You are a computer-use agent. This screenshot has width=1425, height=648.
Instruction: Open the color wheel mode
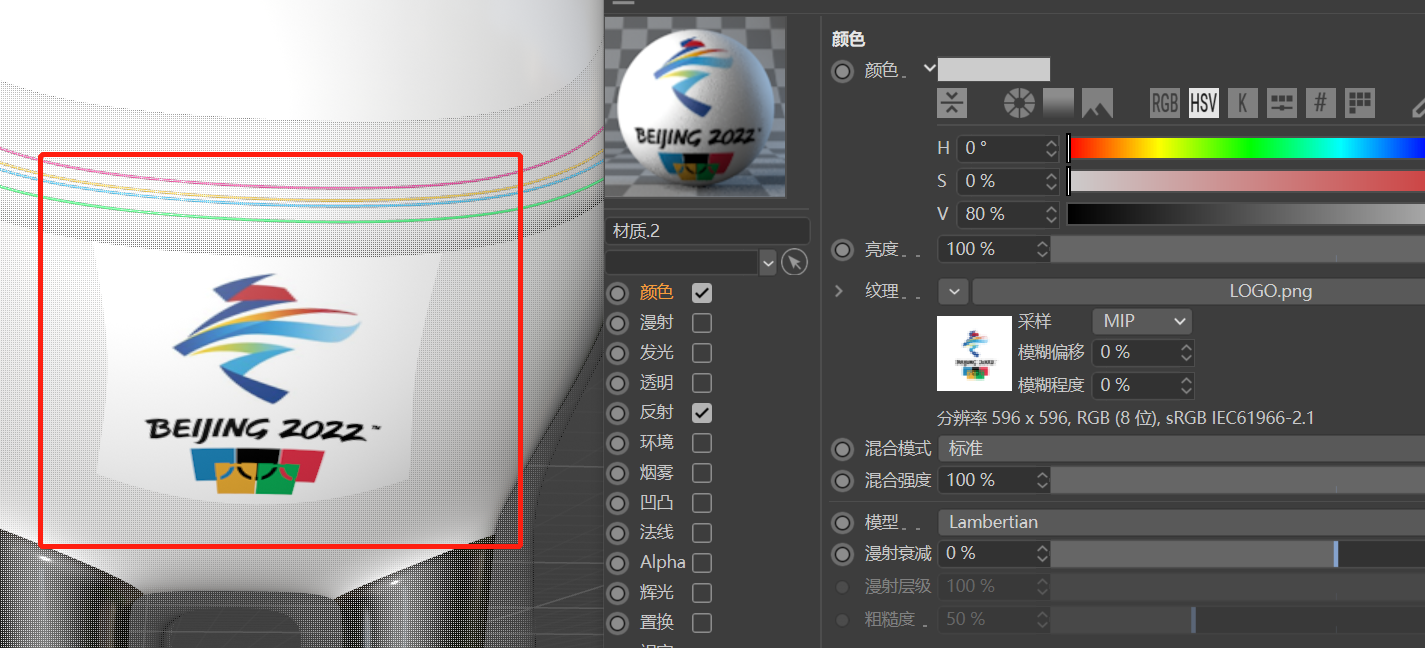pyautogui.click(x=1018, y=103)
